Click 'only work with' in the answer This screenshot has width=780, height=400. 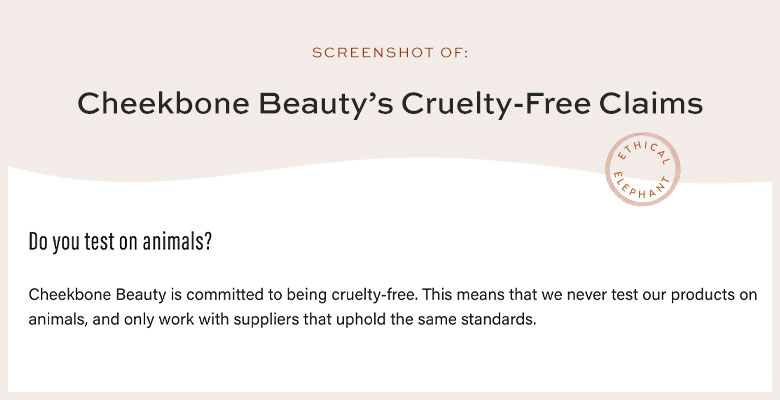tap(177, 320)
